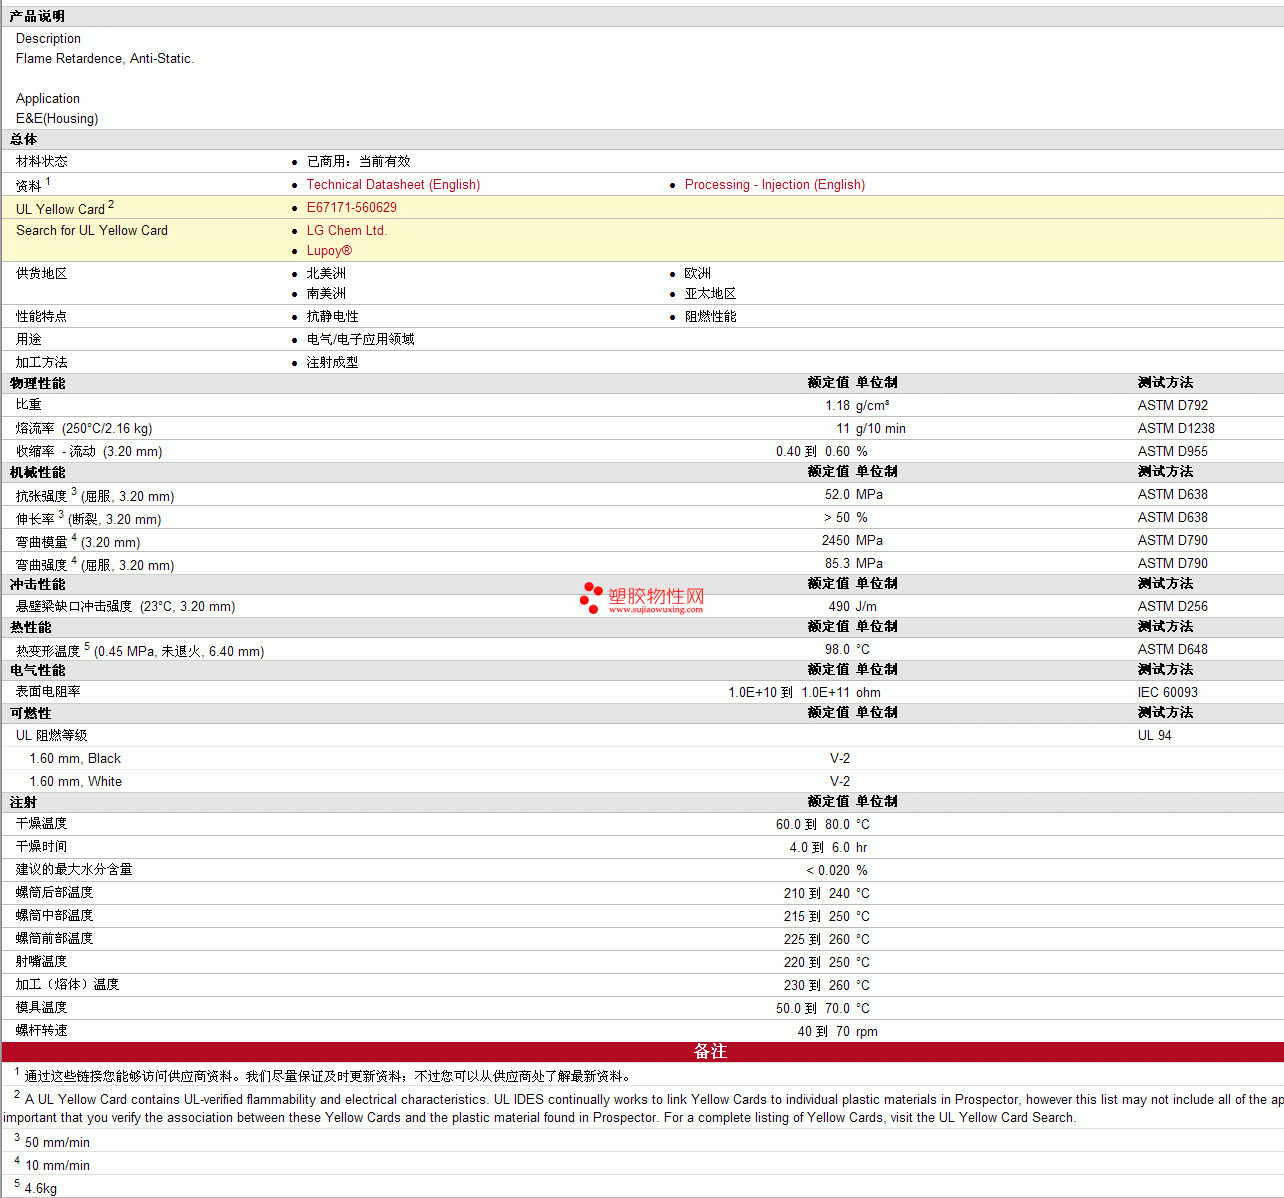The image size is (1284, 1198).
Task: Click the 材料状态 row label
Action: [x=41, y=162]
